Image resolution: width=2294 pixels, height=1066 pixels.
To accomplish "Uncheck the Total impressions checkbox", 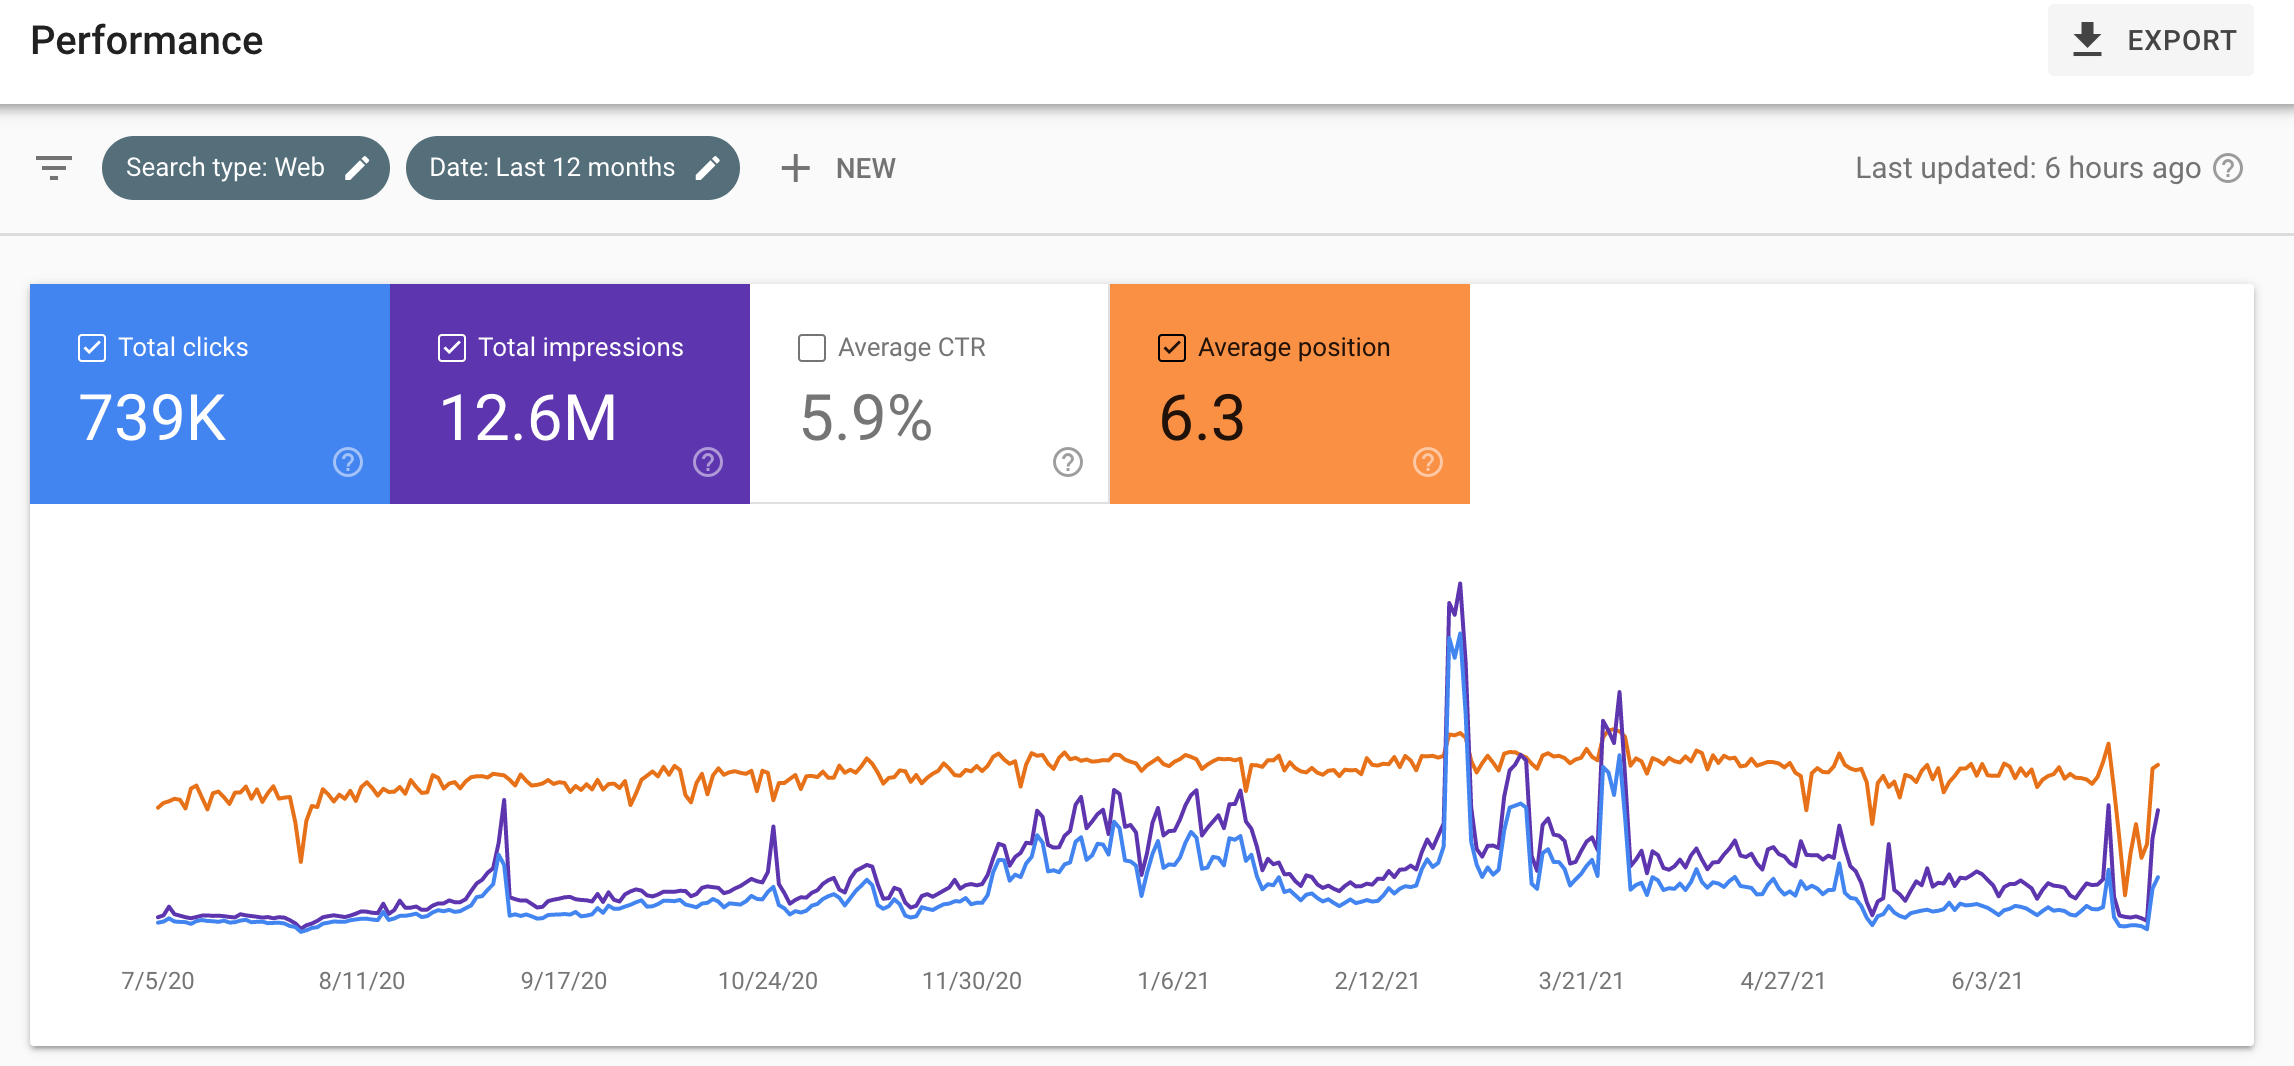I will pos(452,348).
